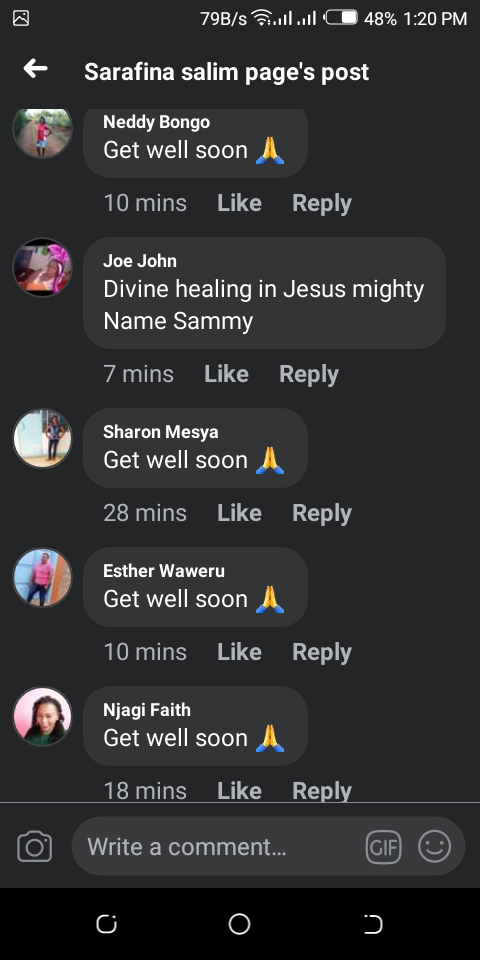Open Neddy Bongo's profile picture
Viewport: 480px width, 960px height.
tap(43, 129)
